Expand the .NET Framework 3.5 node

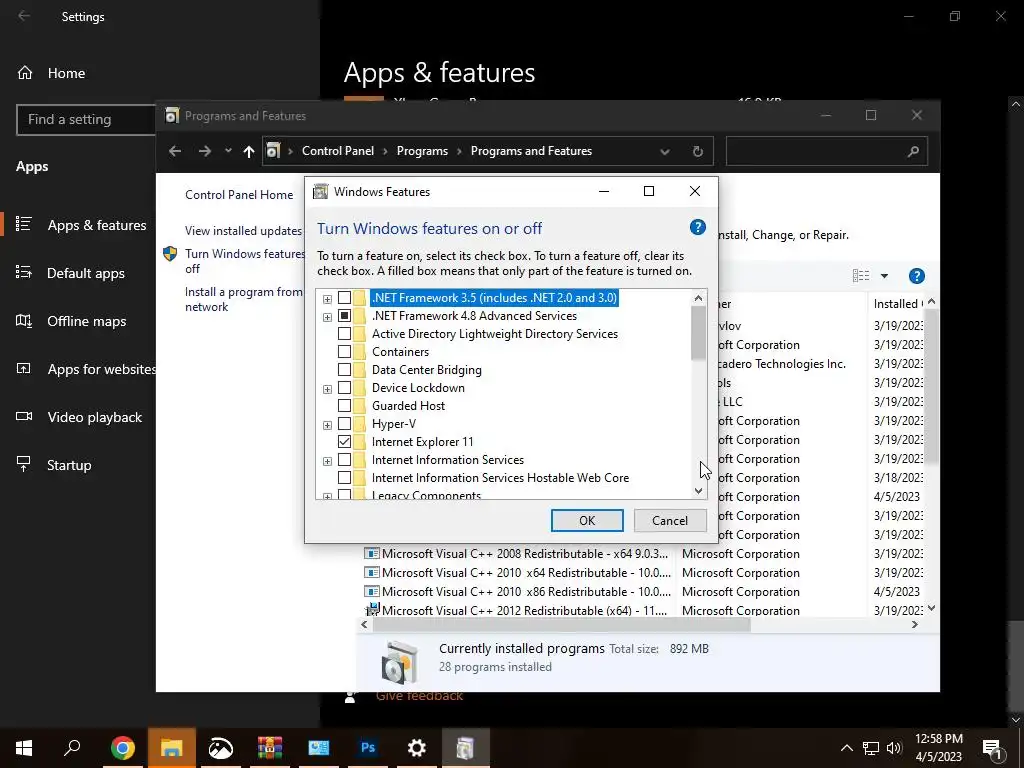pyautogui.click(x=327, y=299)
